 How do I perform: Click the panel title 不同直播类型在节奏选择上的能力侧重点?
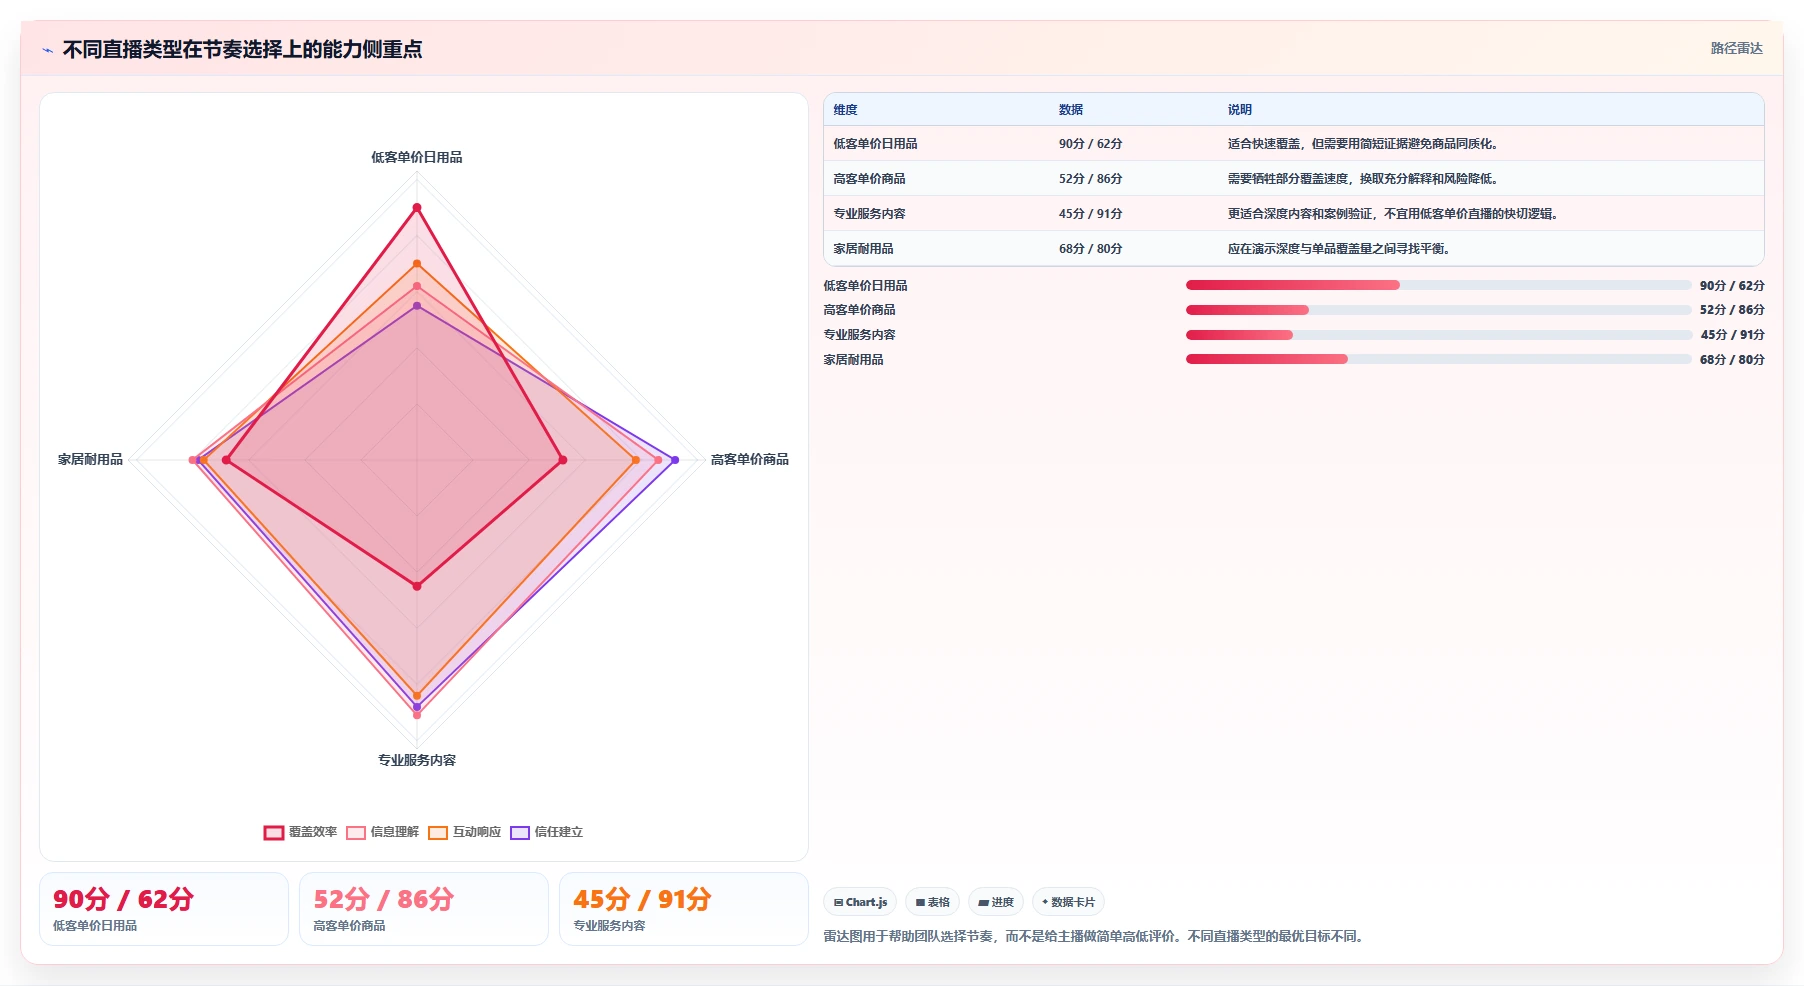coord(242,50)
